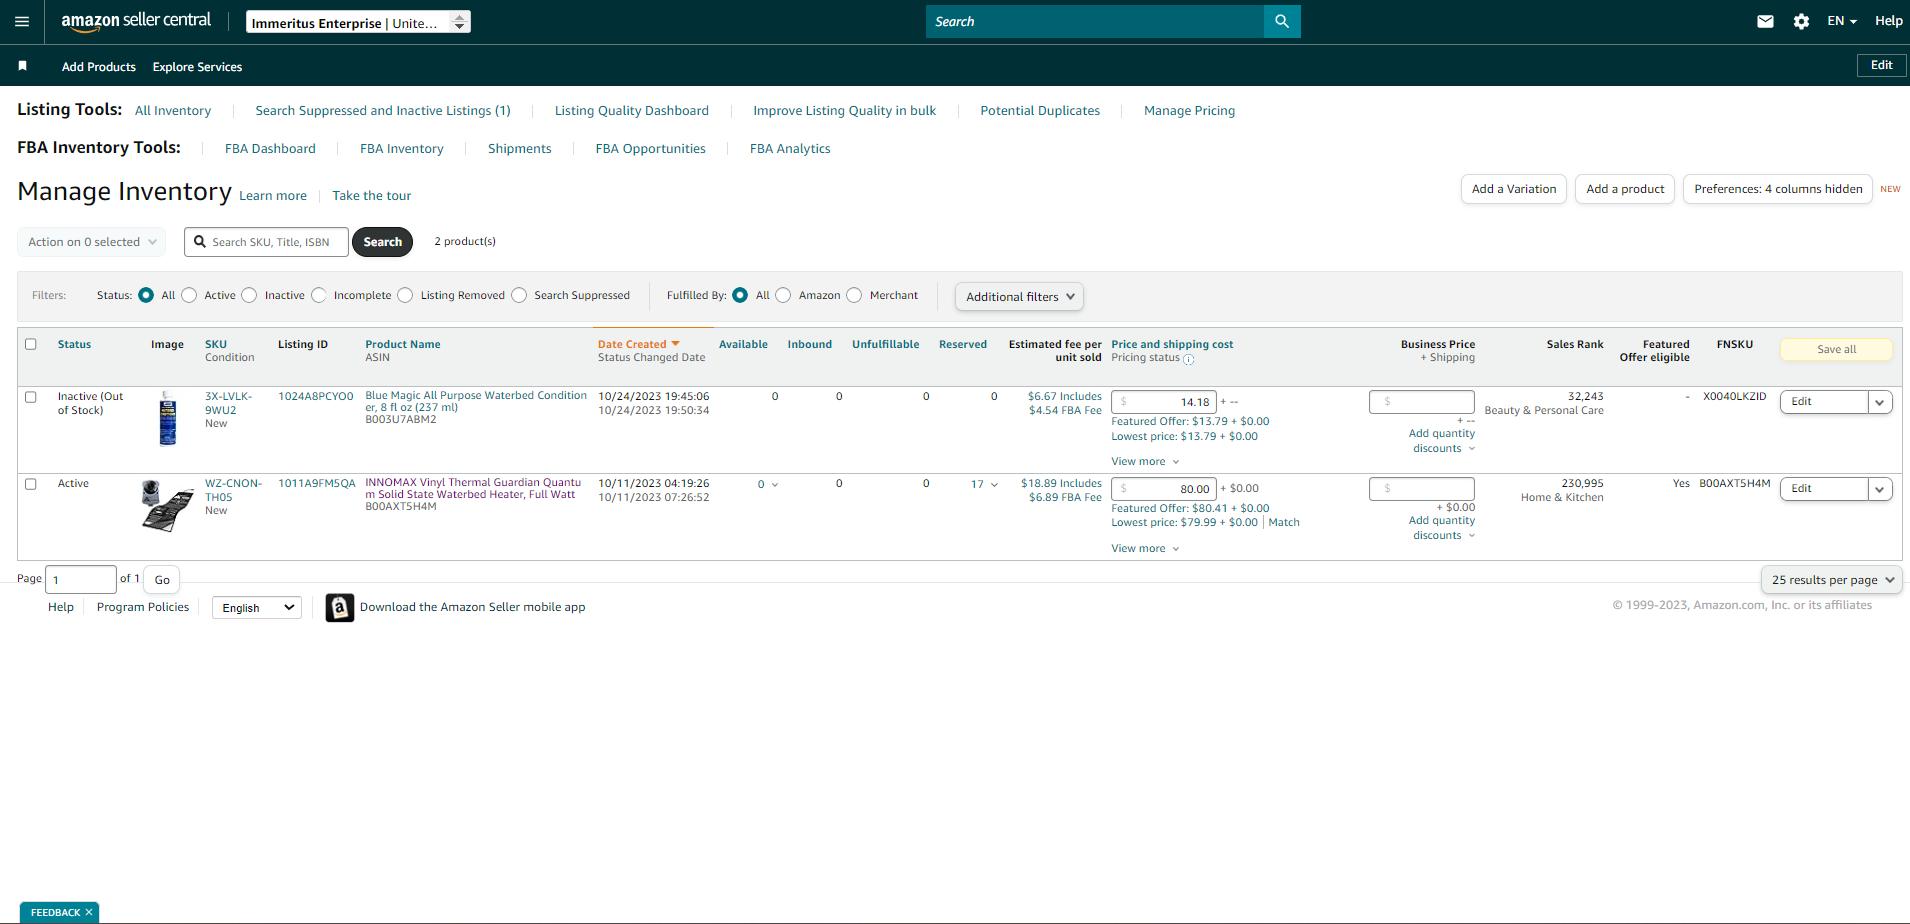The image size is (1910, 924).
Task: Expand the Additional filters dropdown
Action: tap(1019, 297)
